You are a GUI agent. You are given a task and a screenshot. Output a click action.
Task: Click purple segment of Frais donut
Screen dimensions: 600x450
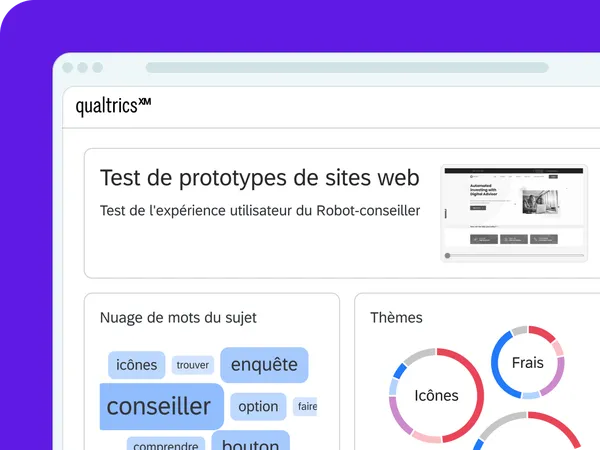[x=555, y=379]
